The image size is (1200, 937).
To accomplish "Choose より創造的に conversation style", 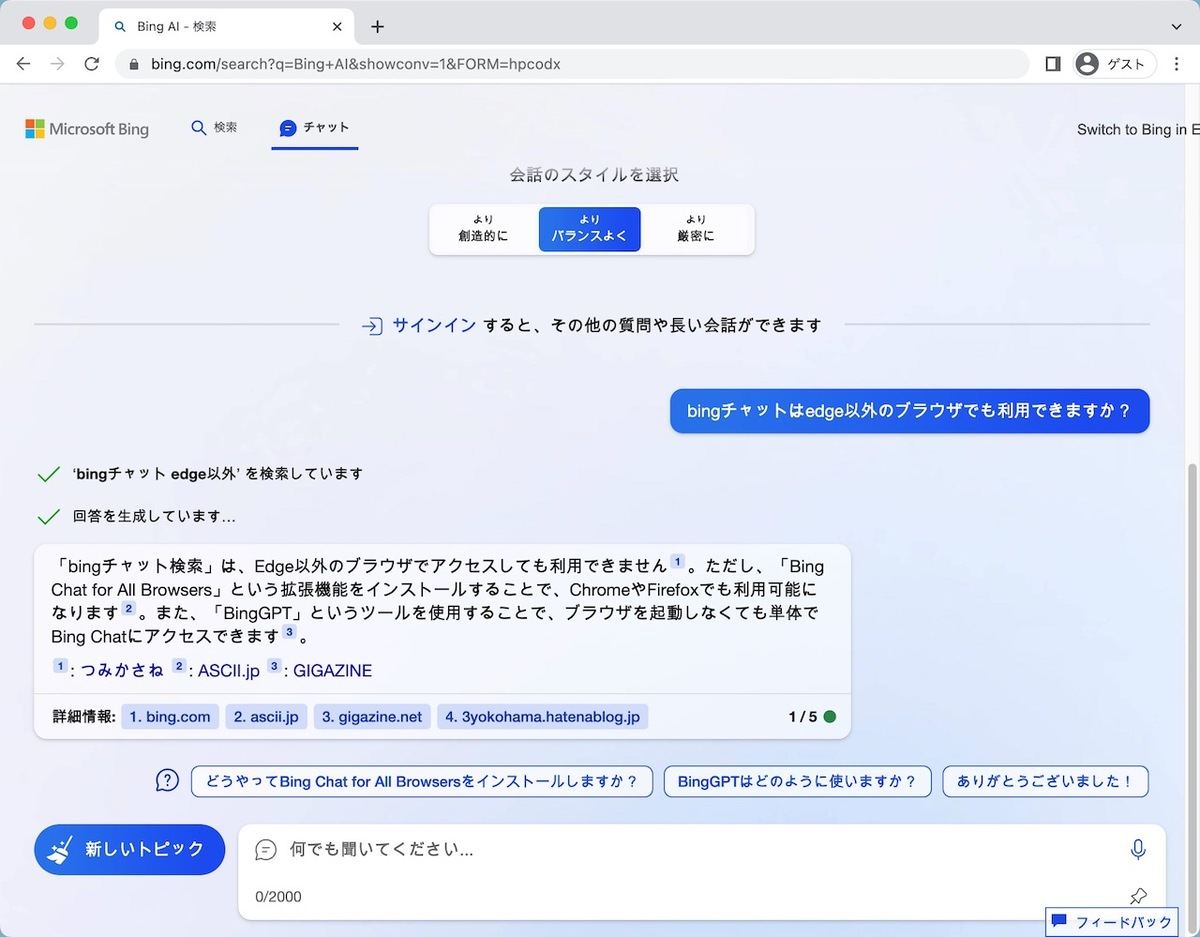I will coord(484,229).
